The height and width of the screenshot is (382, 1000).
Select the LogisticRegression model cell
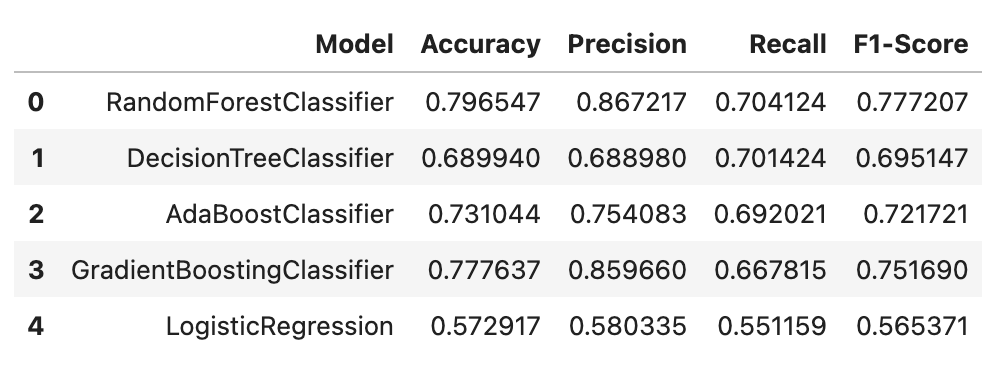[279, 327]
